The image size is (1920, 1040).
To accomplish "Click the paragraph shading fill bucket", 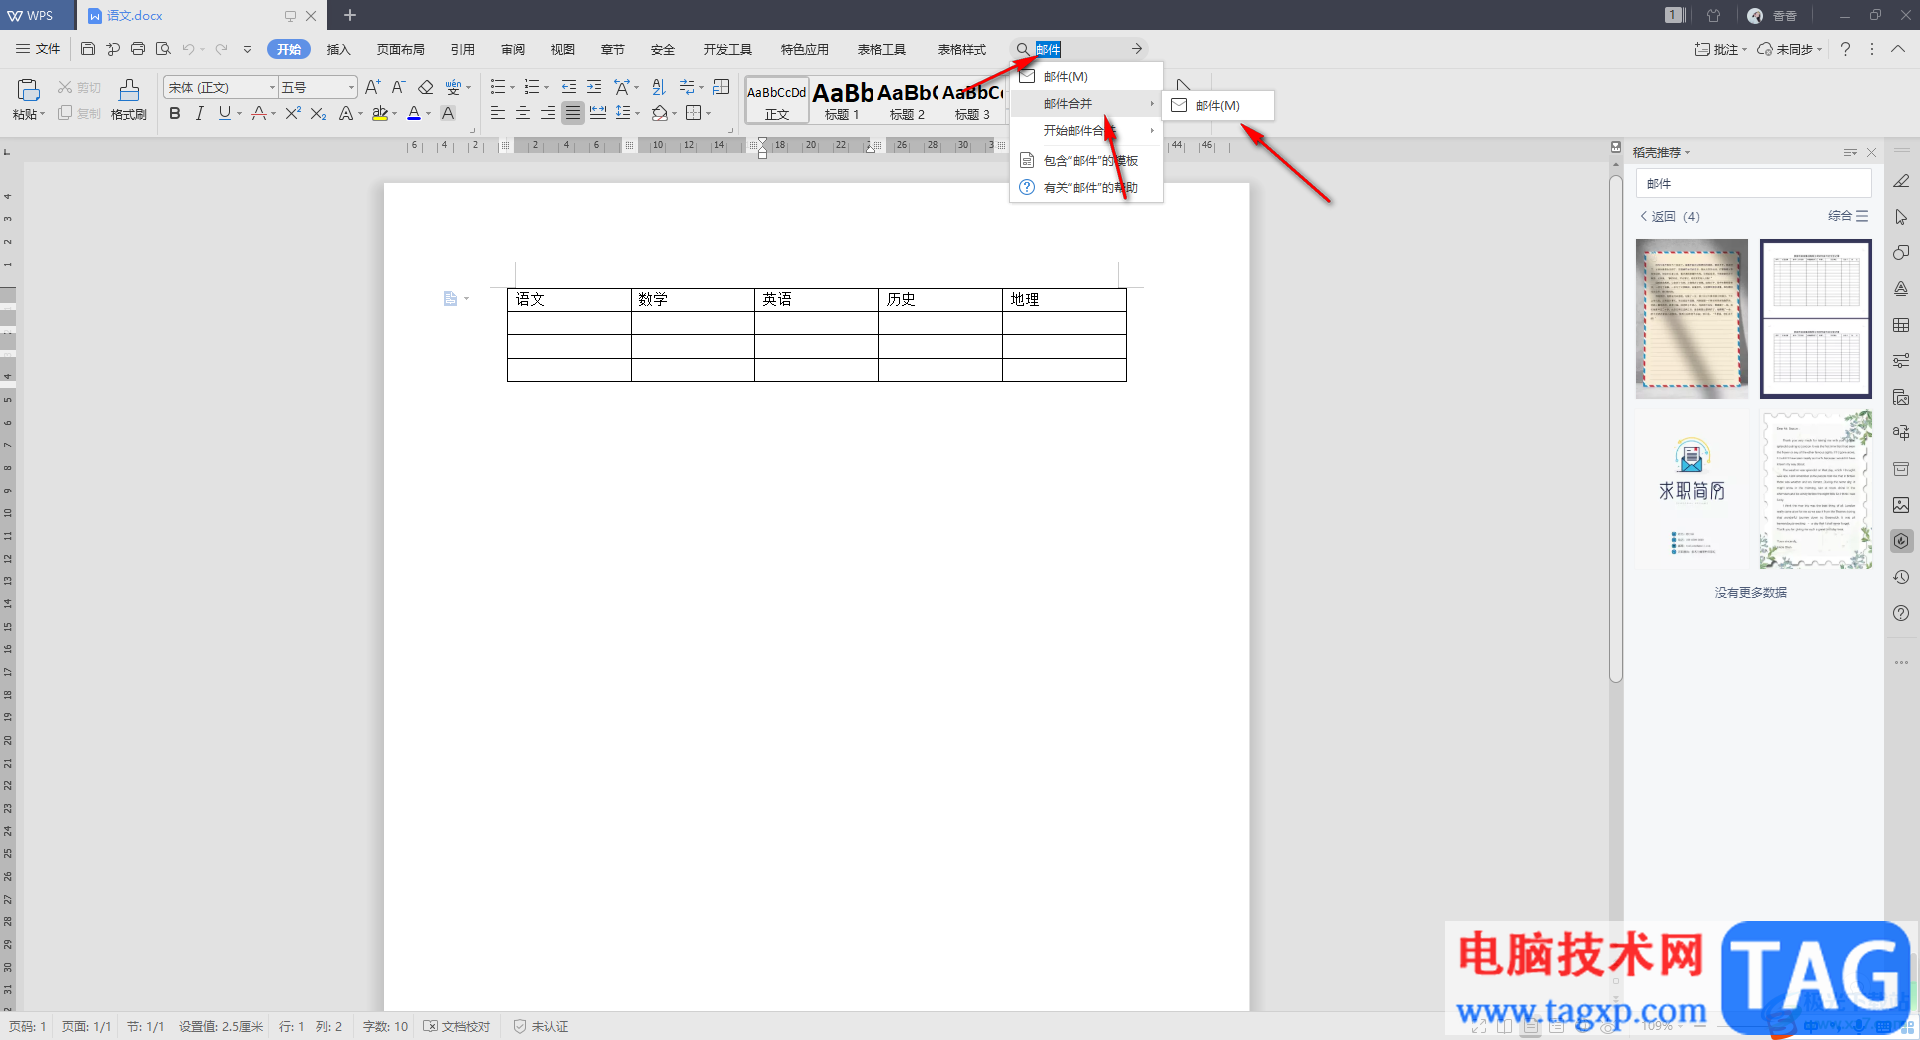I will (x=659, y=114).
